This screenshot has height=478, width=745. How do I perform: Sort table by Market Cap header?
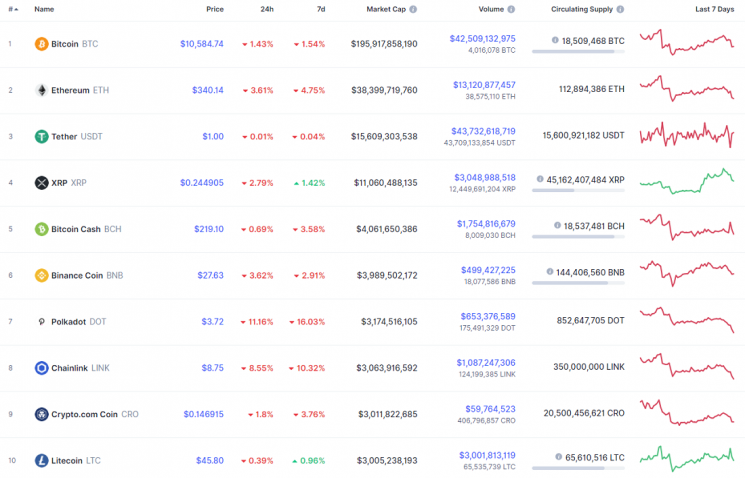pos(386,9)
